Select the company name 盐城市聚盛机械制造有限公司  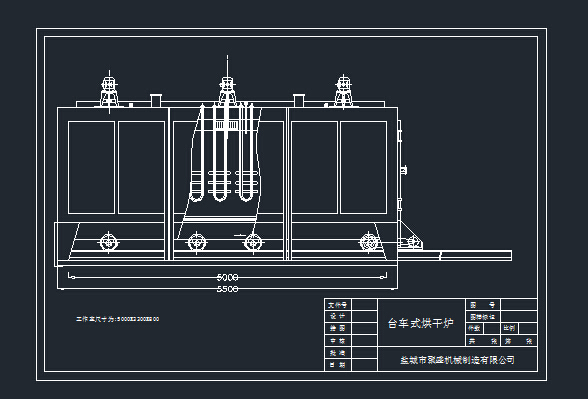click(x=457, y=360)
